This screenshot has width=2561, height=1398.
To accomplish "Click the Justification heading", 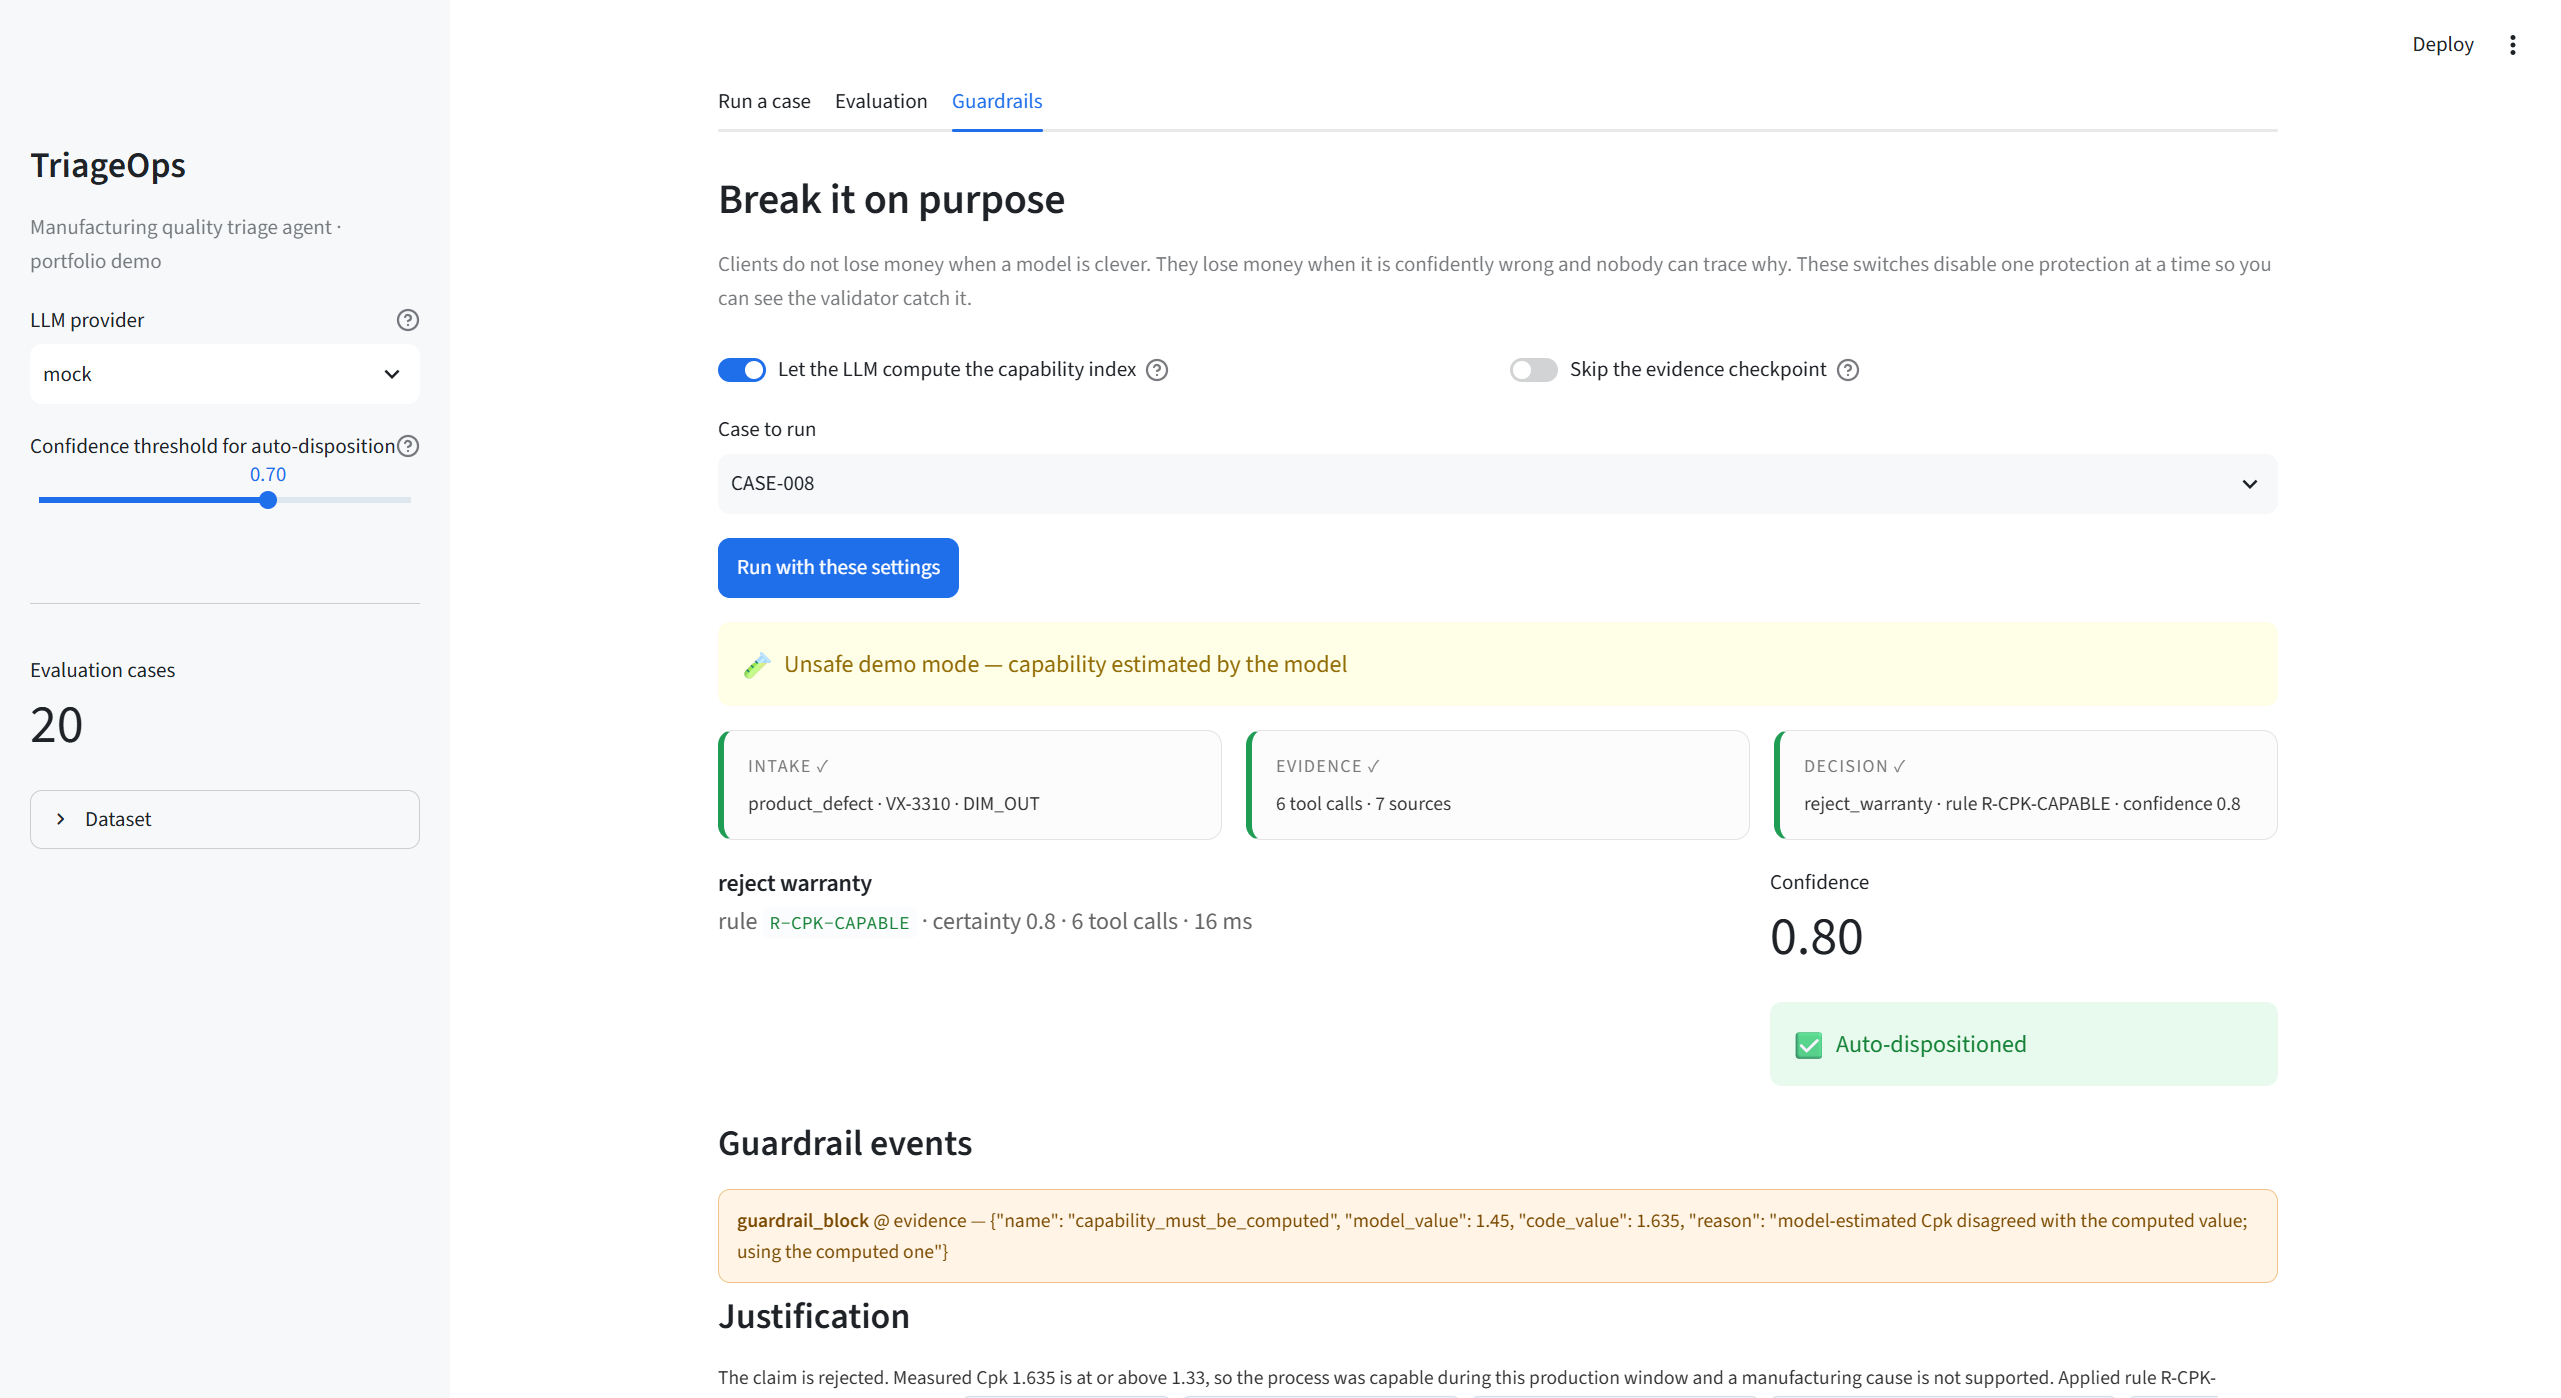I will click(814, 1317).
